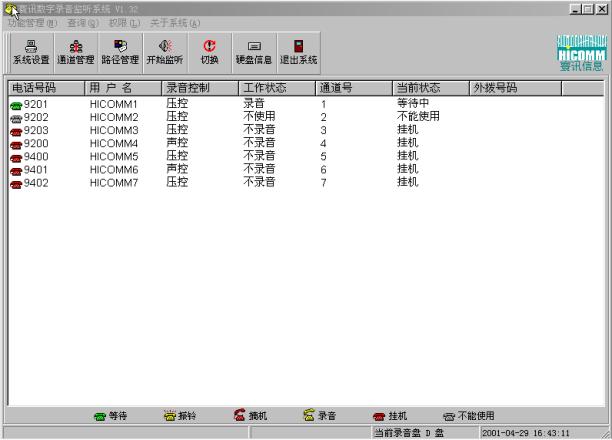Click 退出系统 exit system icon

pyautogui.click(x=298, y=52)
